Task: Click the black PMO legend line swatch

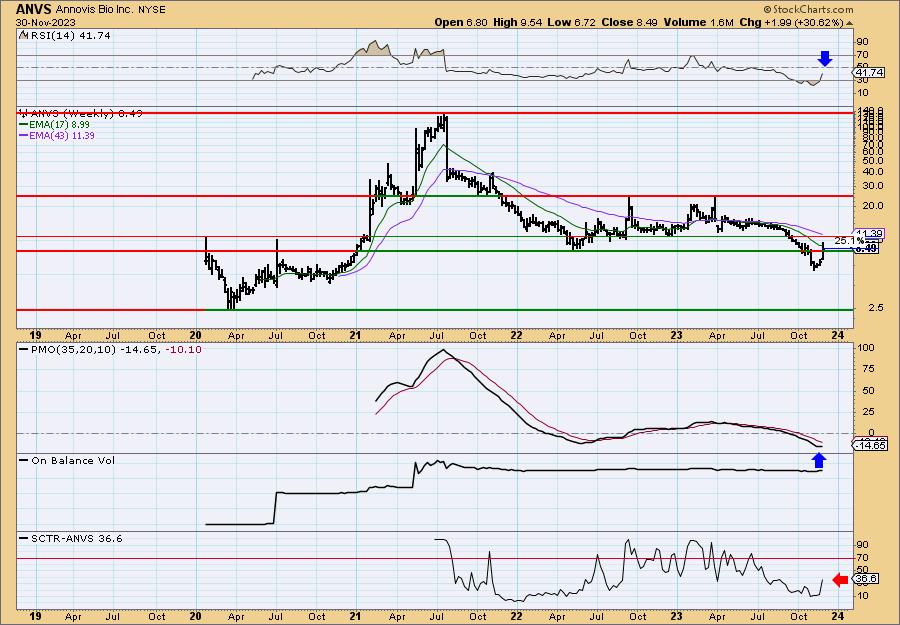Action: tap(24, 350)
